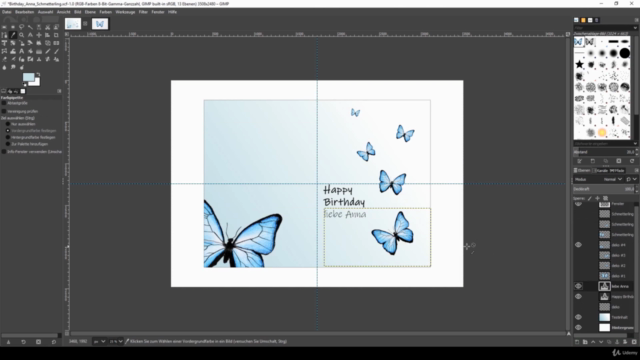
Task: Click the foreground light-blue color swatch
Action: pyautogui.click(x=28, y=76)
